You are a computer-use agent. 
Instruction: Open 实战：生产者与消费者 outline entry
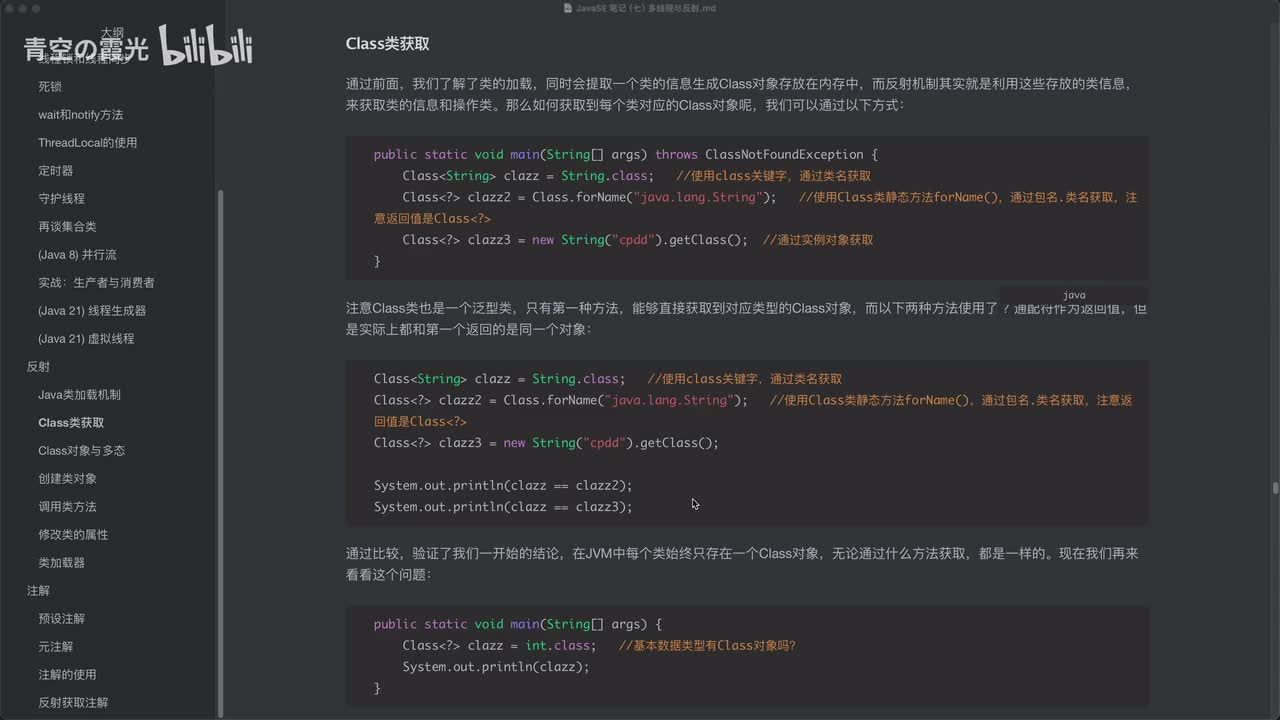97,283
